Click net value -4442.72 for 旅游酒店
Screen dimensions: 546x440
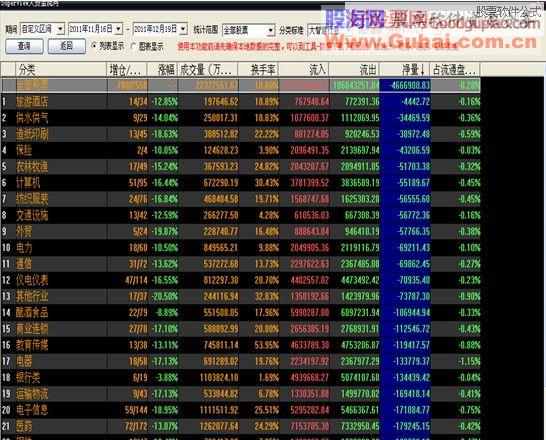click(415, 102)
